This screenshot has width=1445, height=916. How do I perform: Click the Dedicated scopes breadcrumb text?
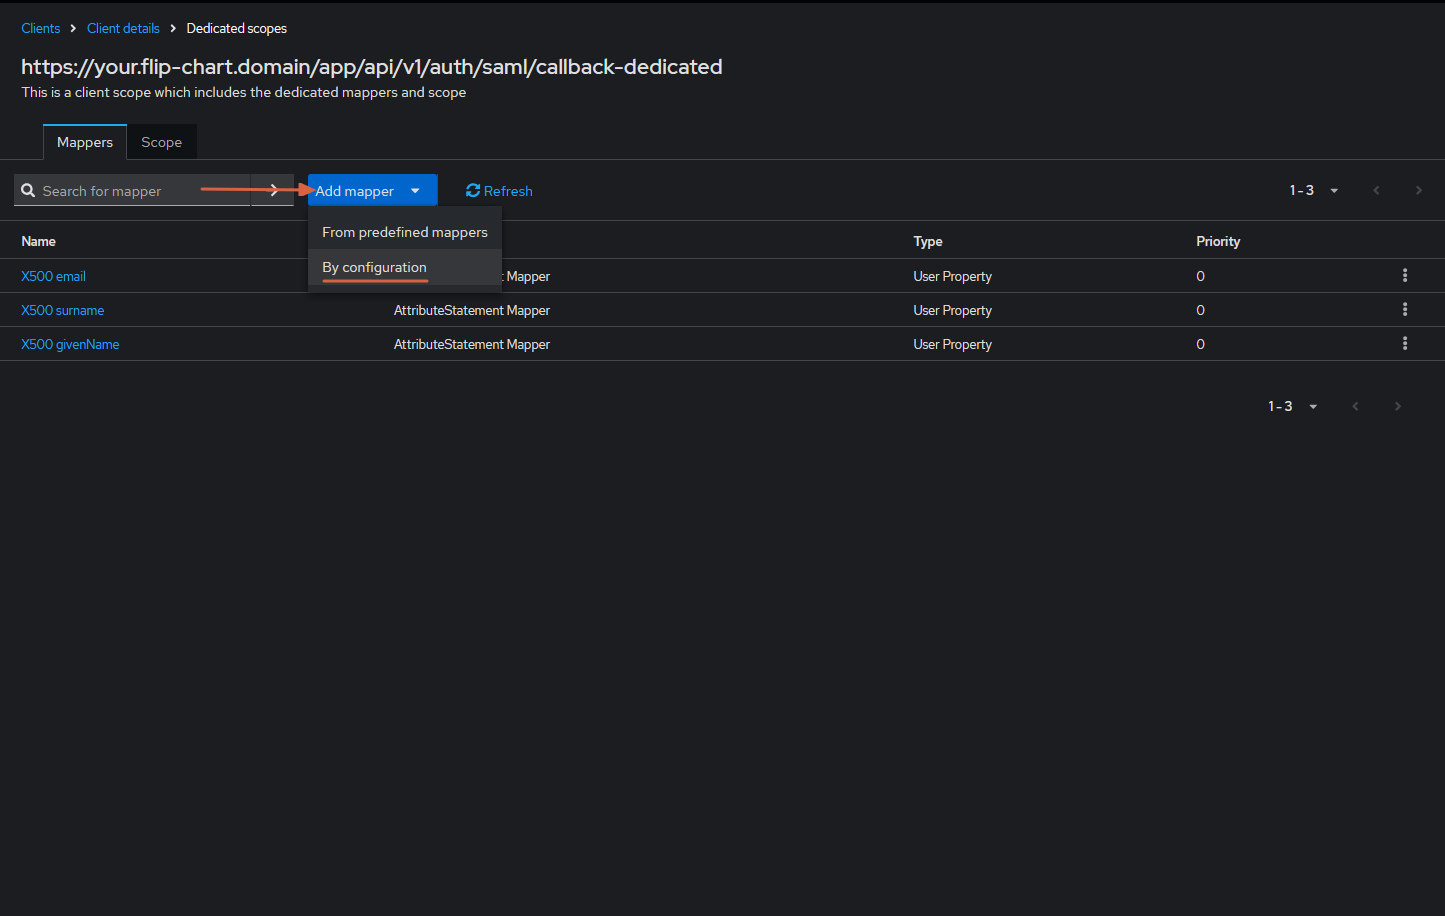236,28
